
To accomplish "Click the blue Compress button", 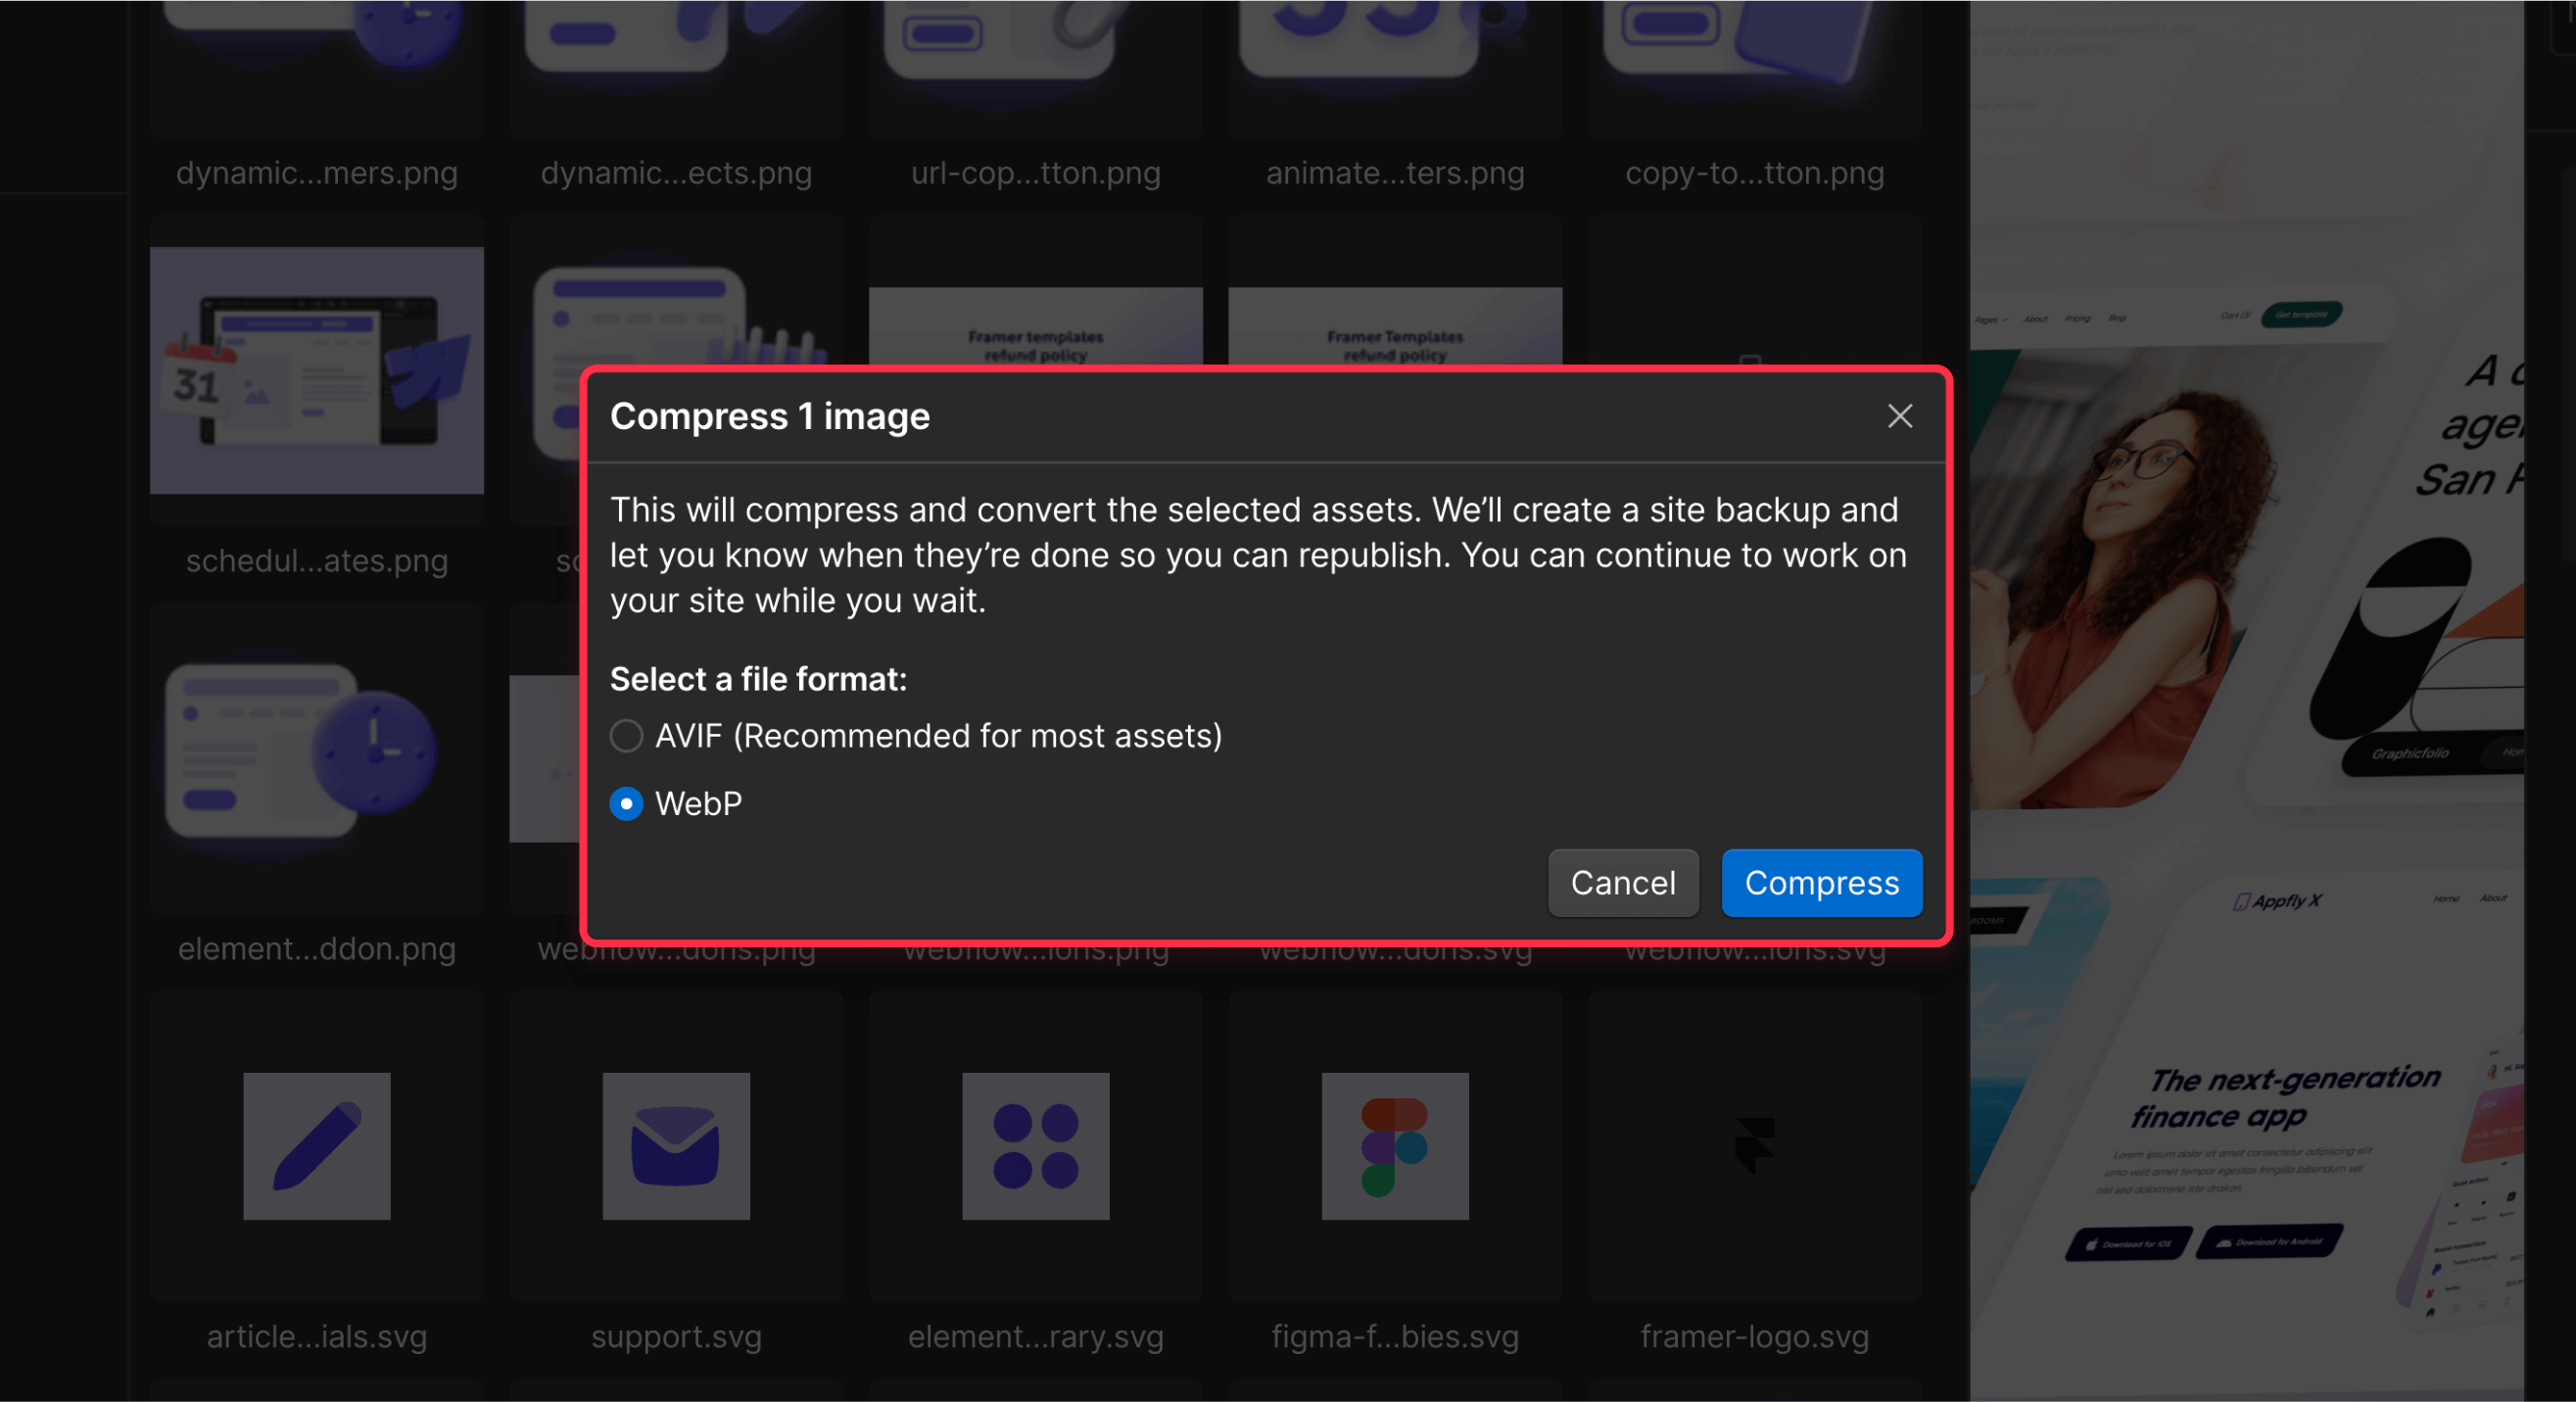I will (x=1821, y=883).
